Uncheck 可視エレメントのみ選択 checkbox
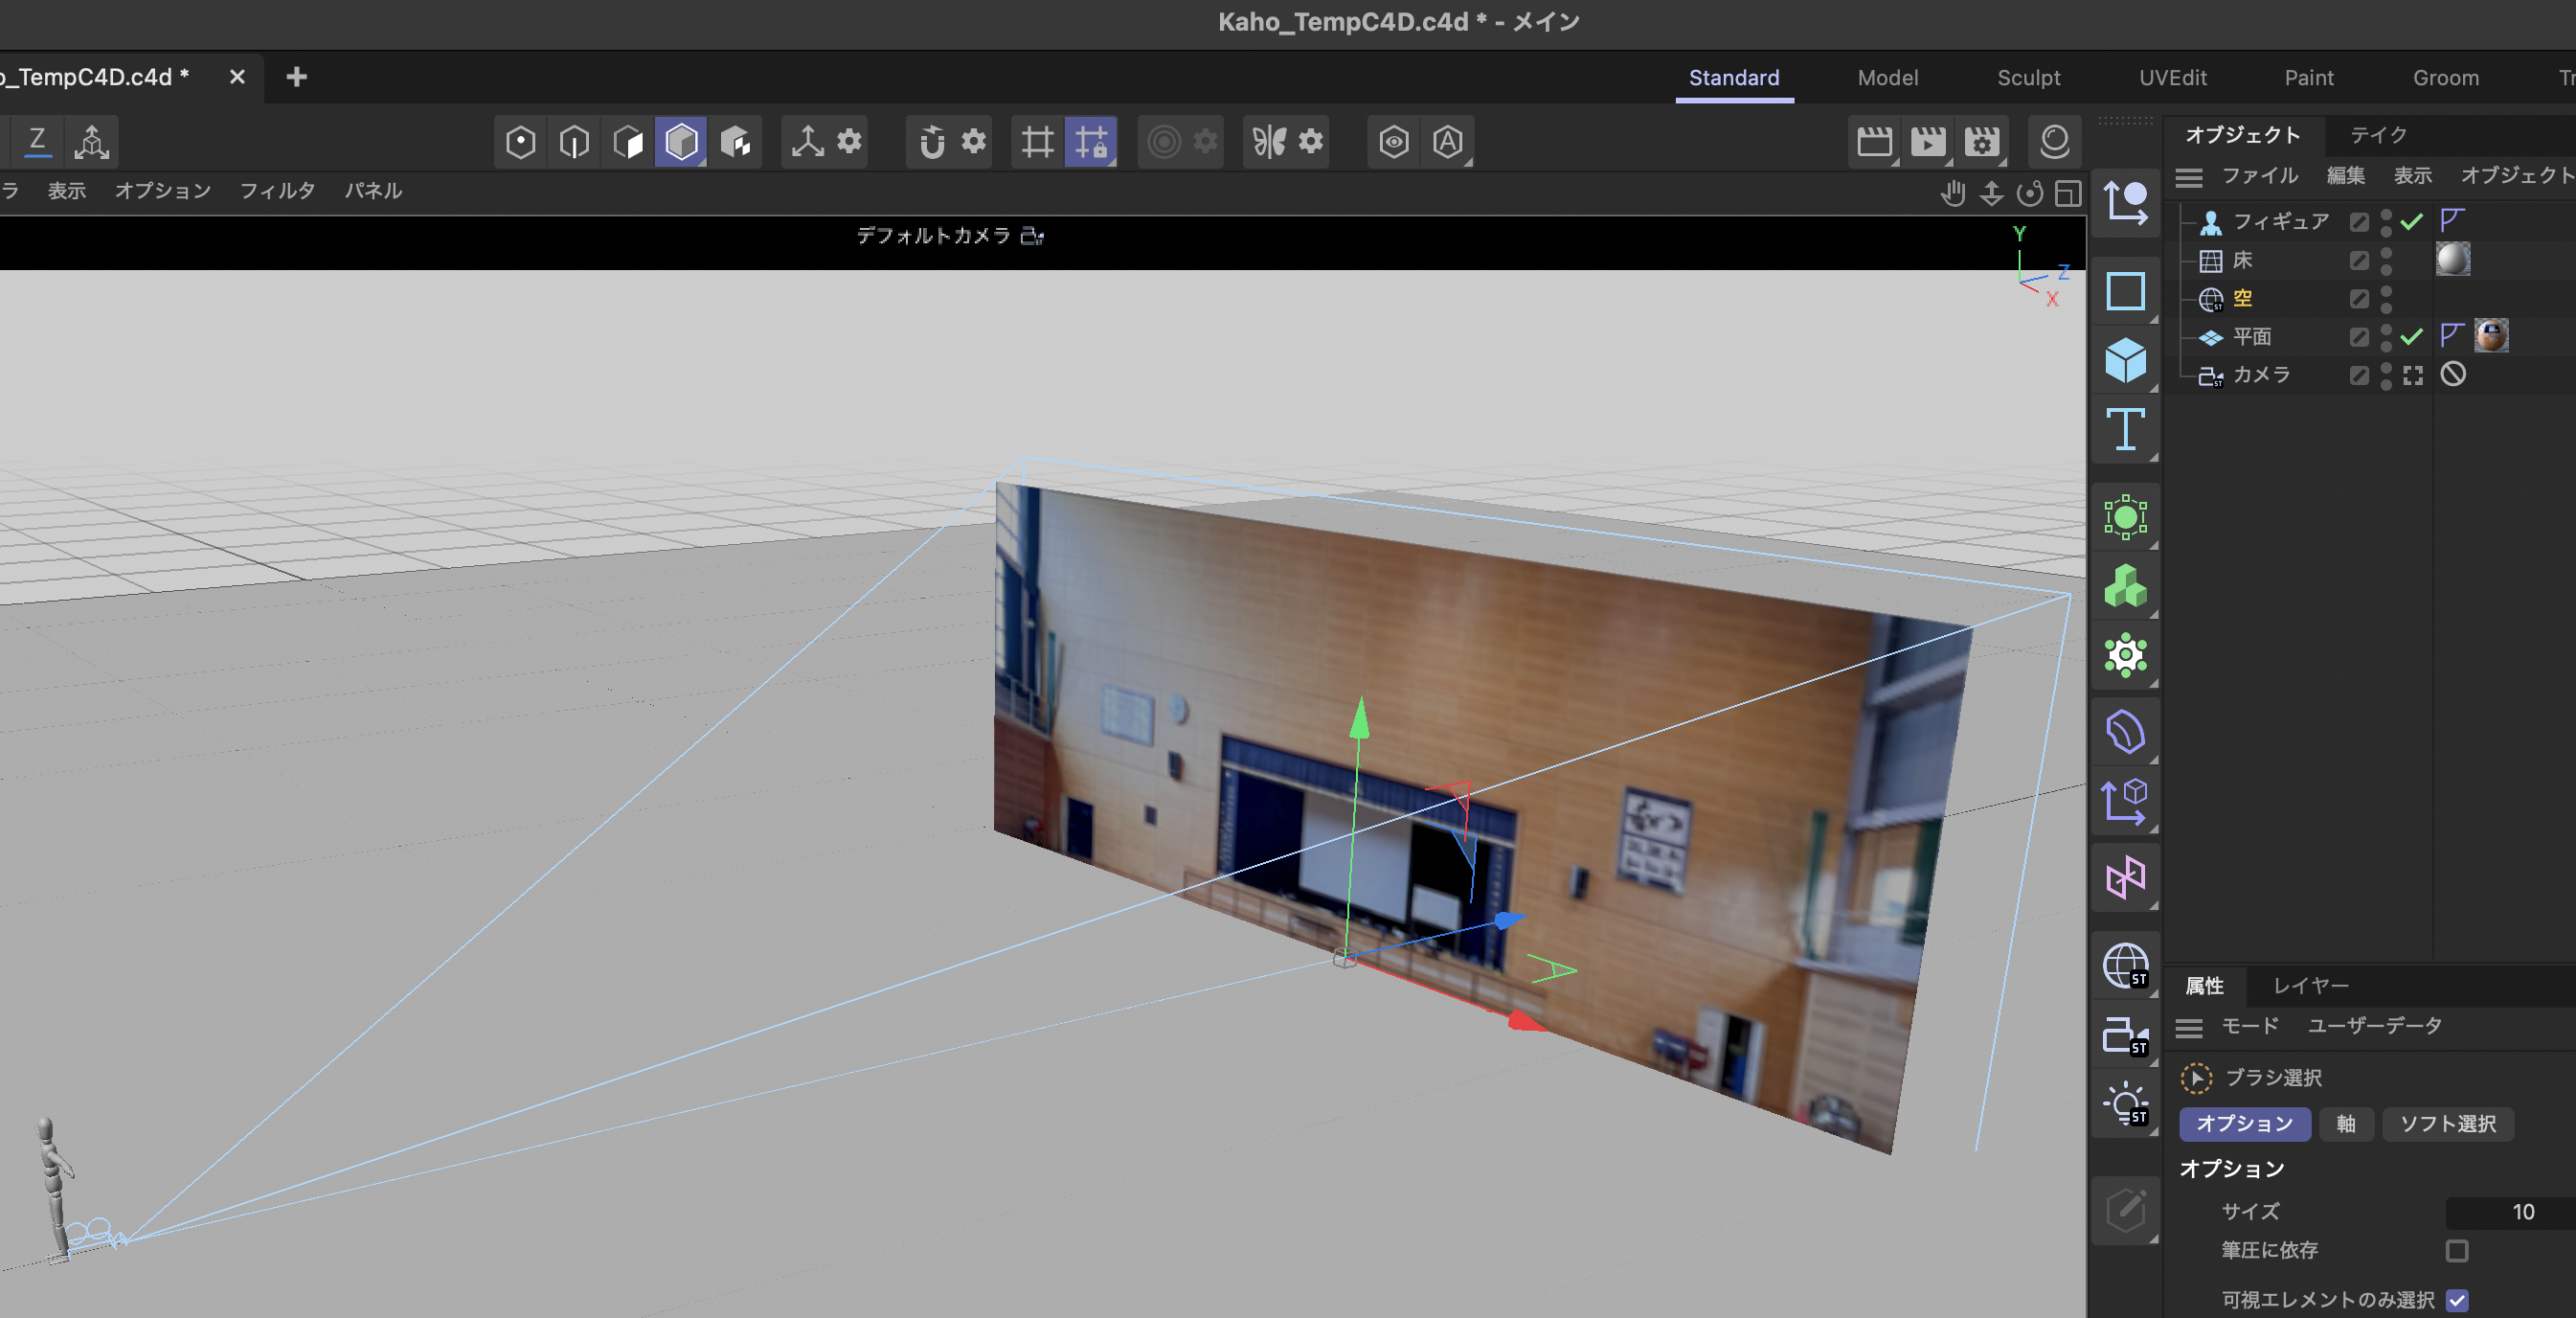Viewport: 2576px width, 1318px height. [x=2456, y=1299]
